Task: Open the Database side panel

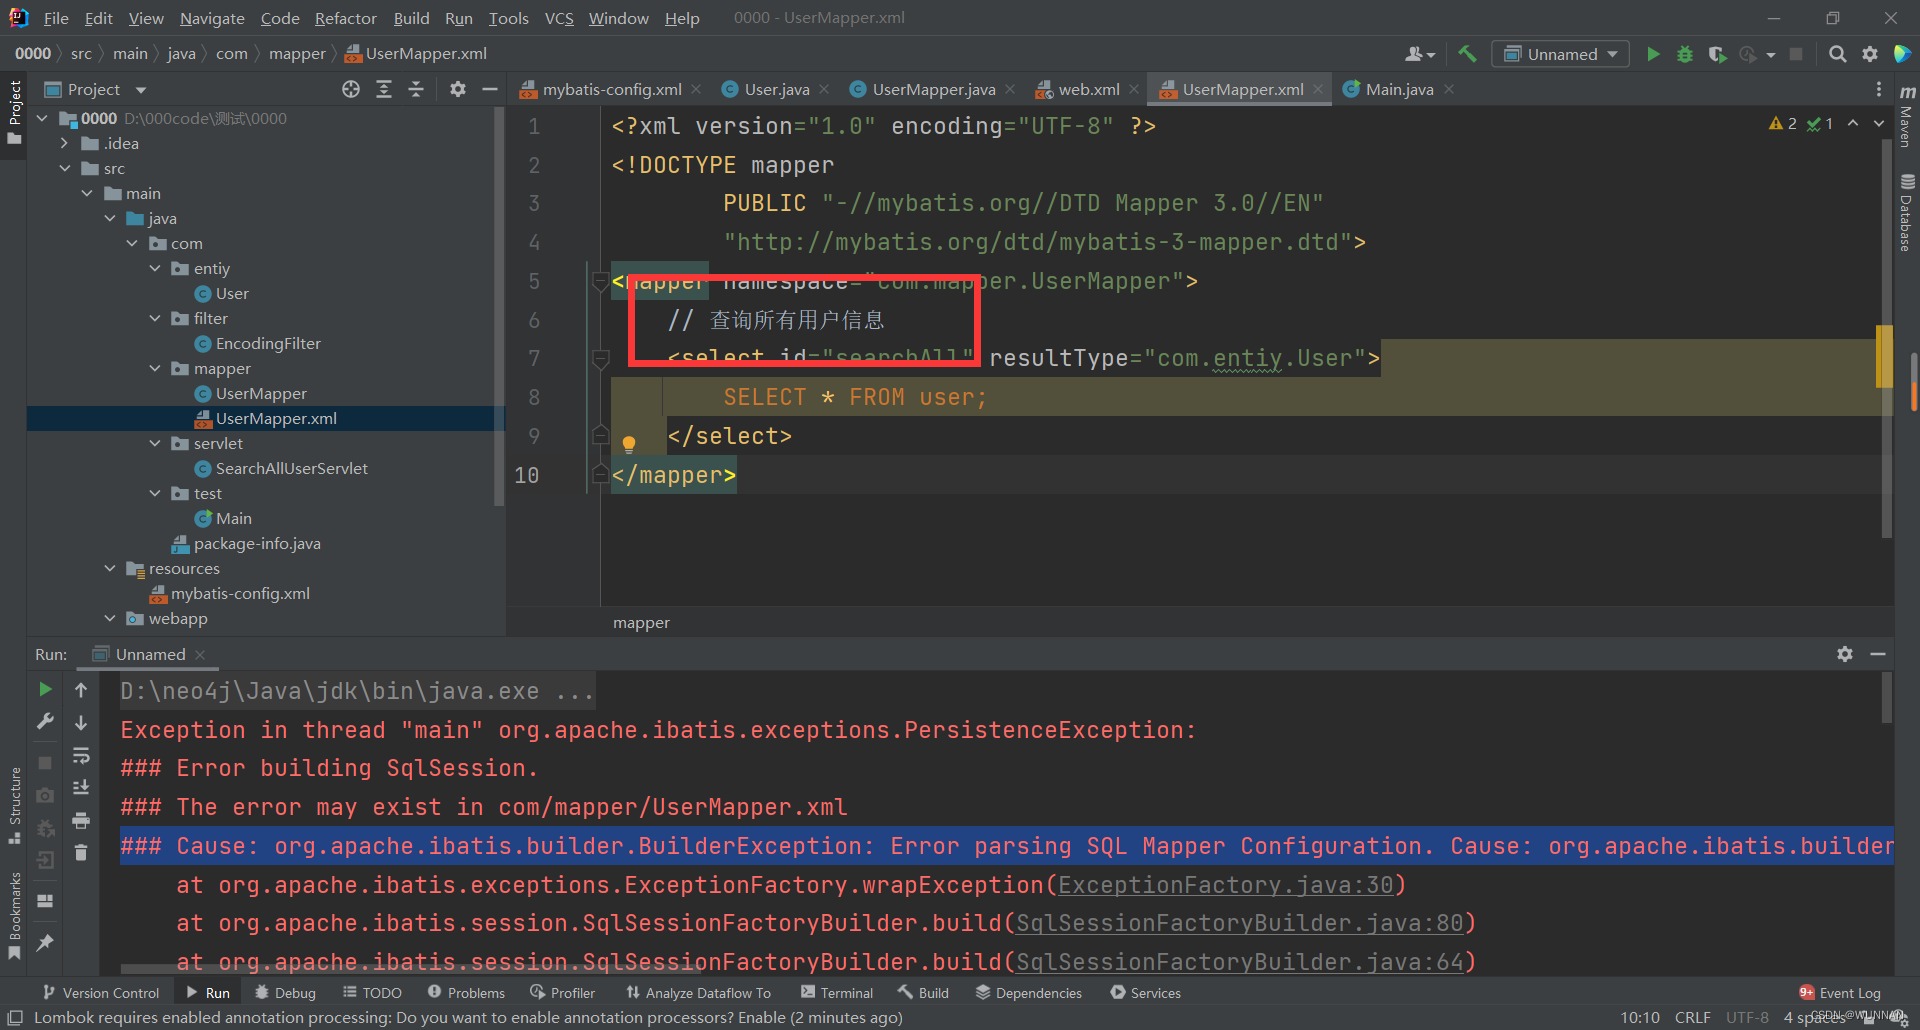Action: tap(1907, 212)
